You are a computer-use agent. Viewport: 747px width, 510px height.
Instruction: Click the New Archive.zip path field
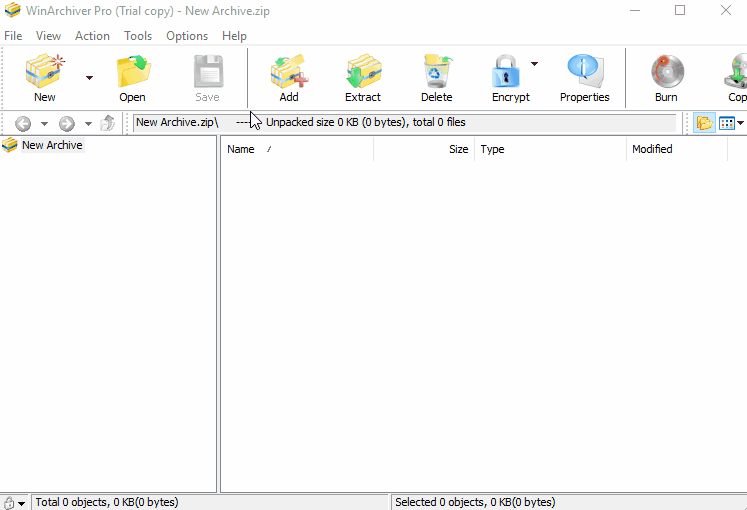(404, 122)
